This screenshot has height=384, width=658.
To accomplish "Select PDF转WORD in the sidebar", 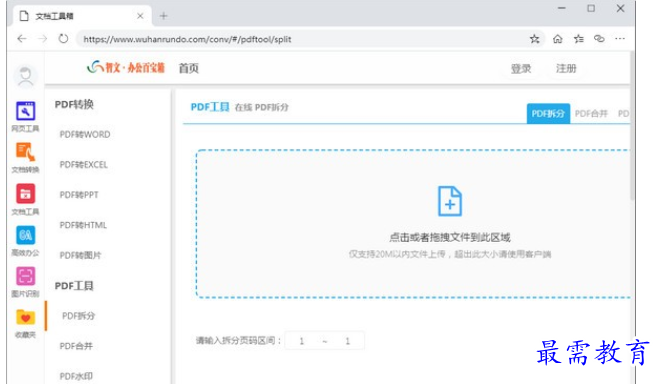I will pos(85,134).
